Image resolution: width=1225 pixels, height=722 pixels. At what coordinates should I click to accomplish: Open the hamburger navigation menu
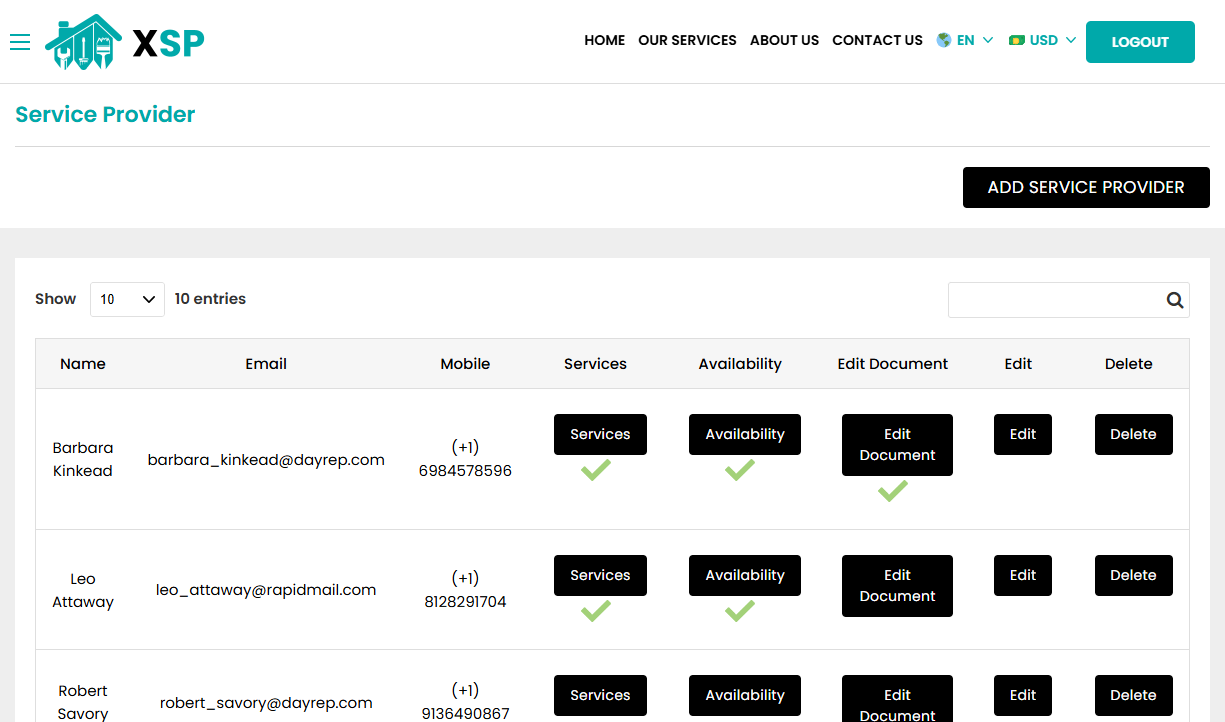coord(20,42)
